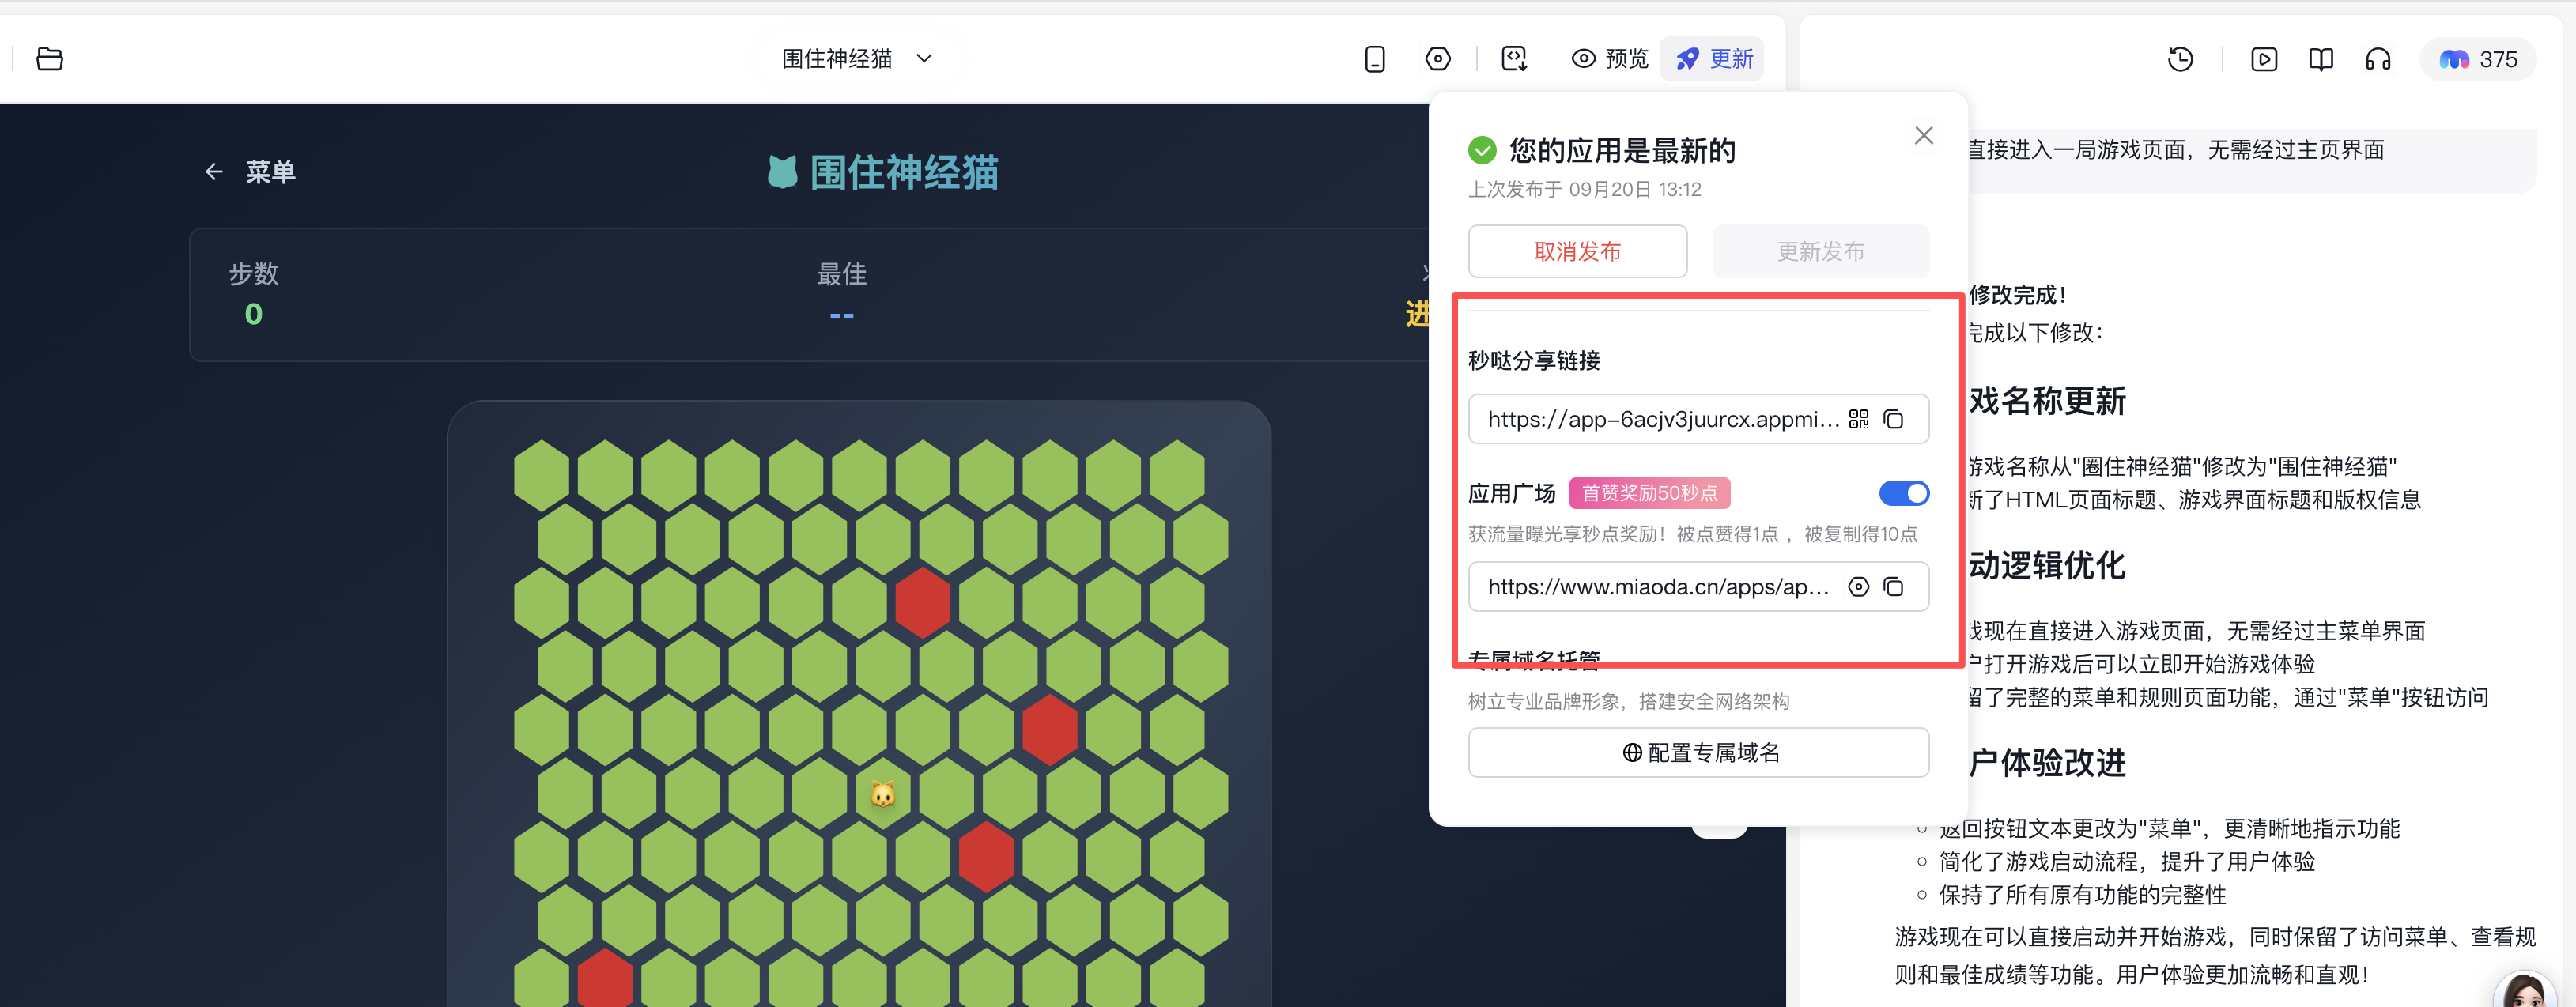Toggle the 应用广场 switch off
Viewport: 2576px width, 1007px height.
pos(1904,493)
